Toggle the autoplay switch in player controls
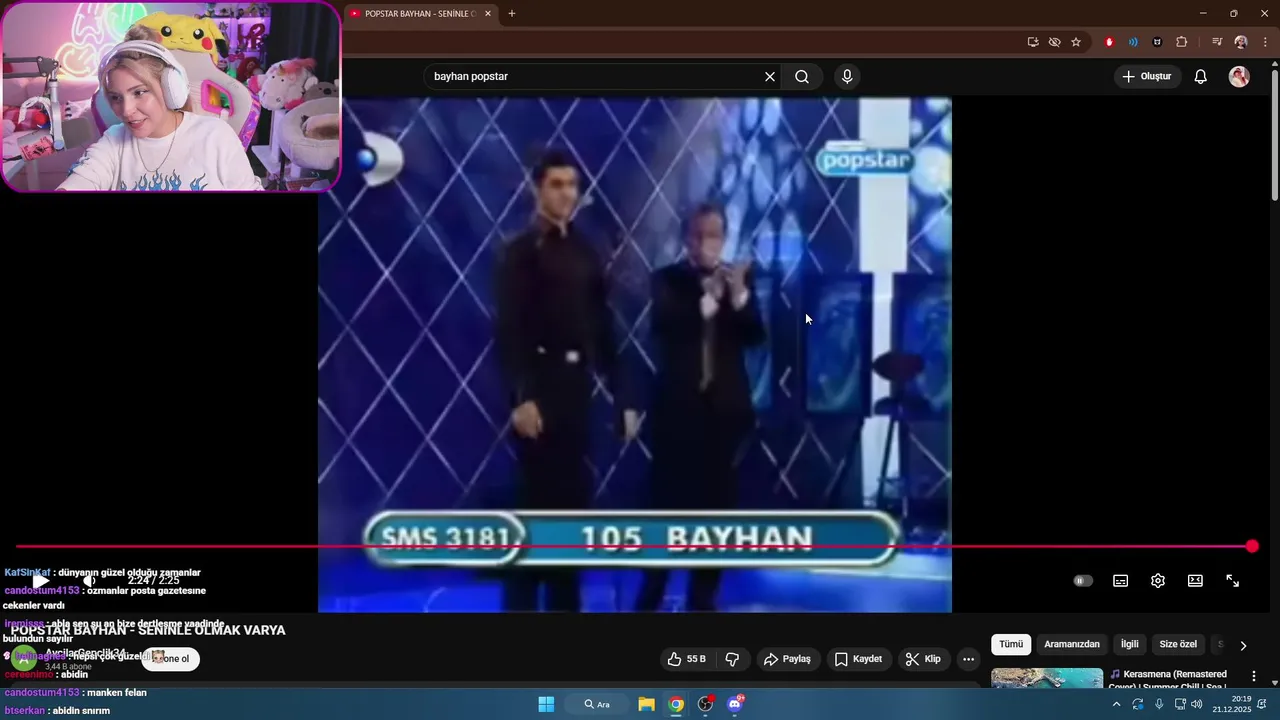The height and width of the screenshot is (720, 1280). [x=1083, y=581]
